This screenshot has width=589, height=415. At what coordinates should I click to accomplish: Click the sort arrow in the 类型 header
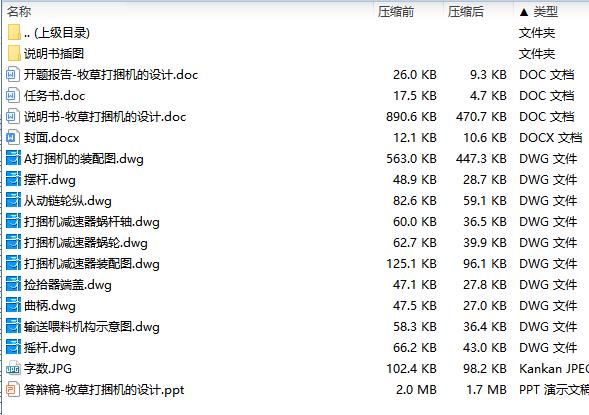[524, 12]
